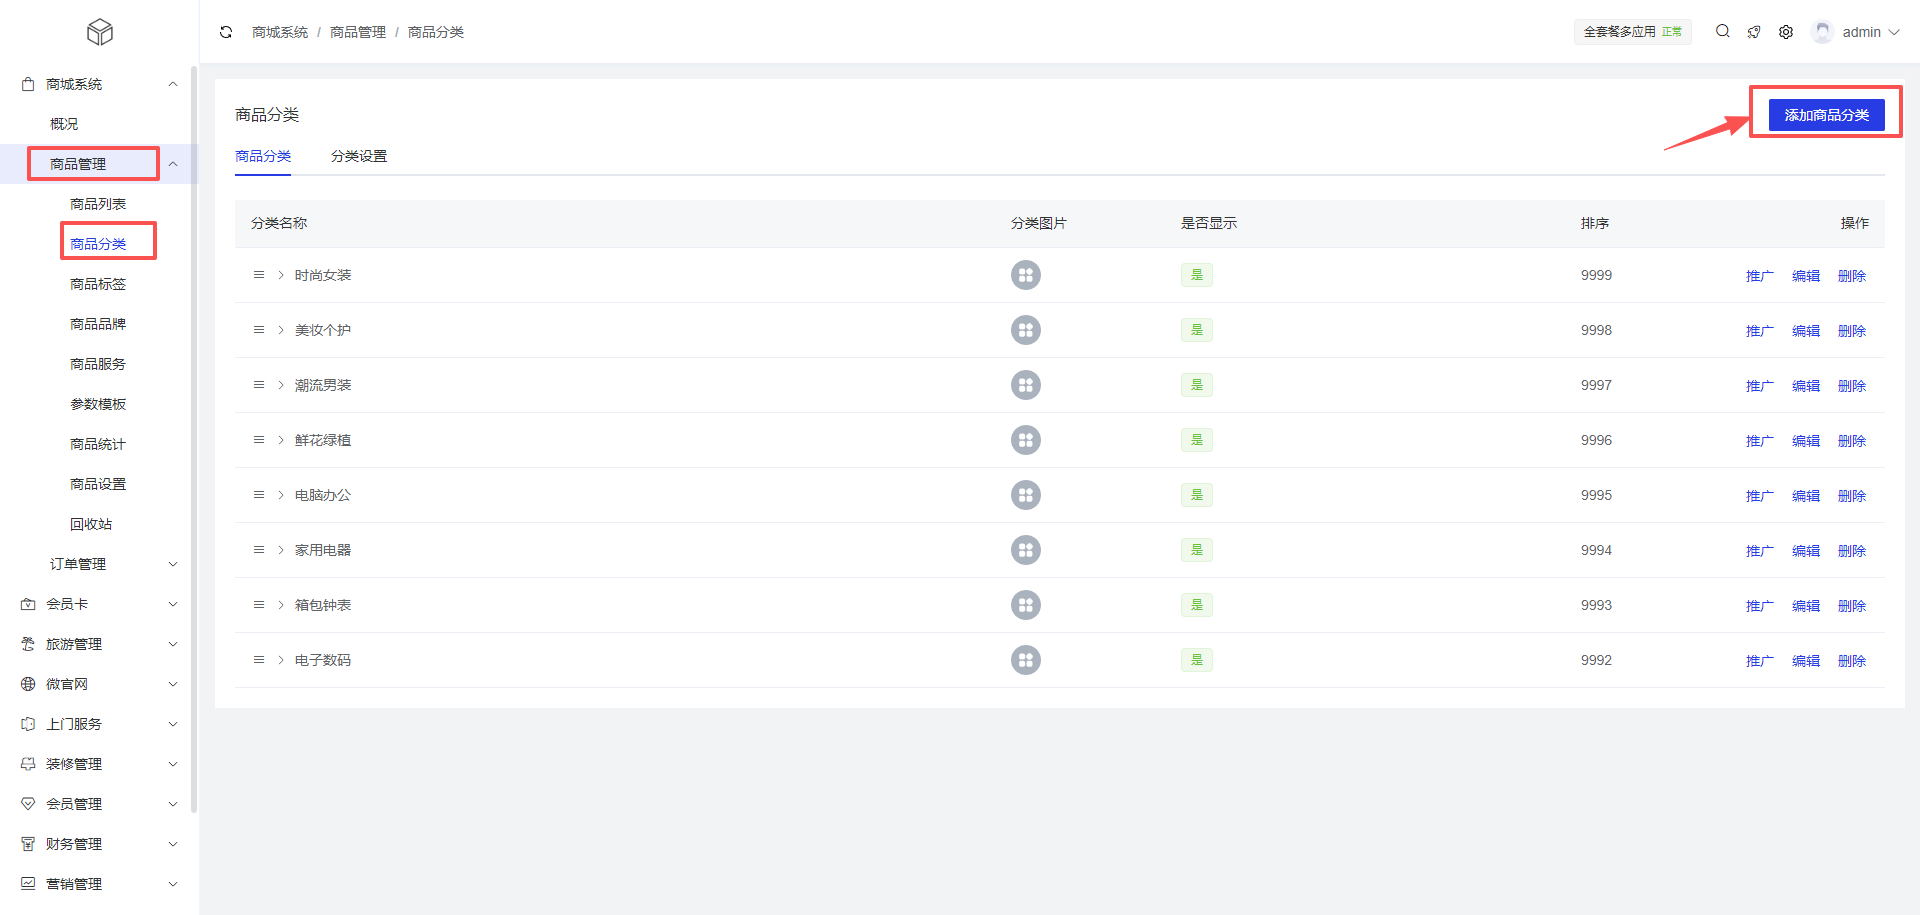The image size is (1920, 915).
Task: Open the search icon in top bar
Action: point(1722,32)
